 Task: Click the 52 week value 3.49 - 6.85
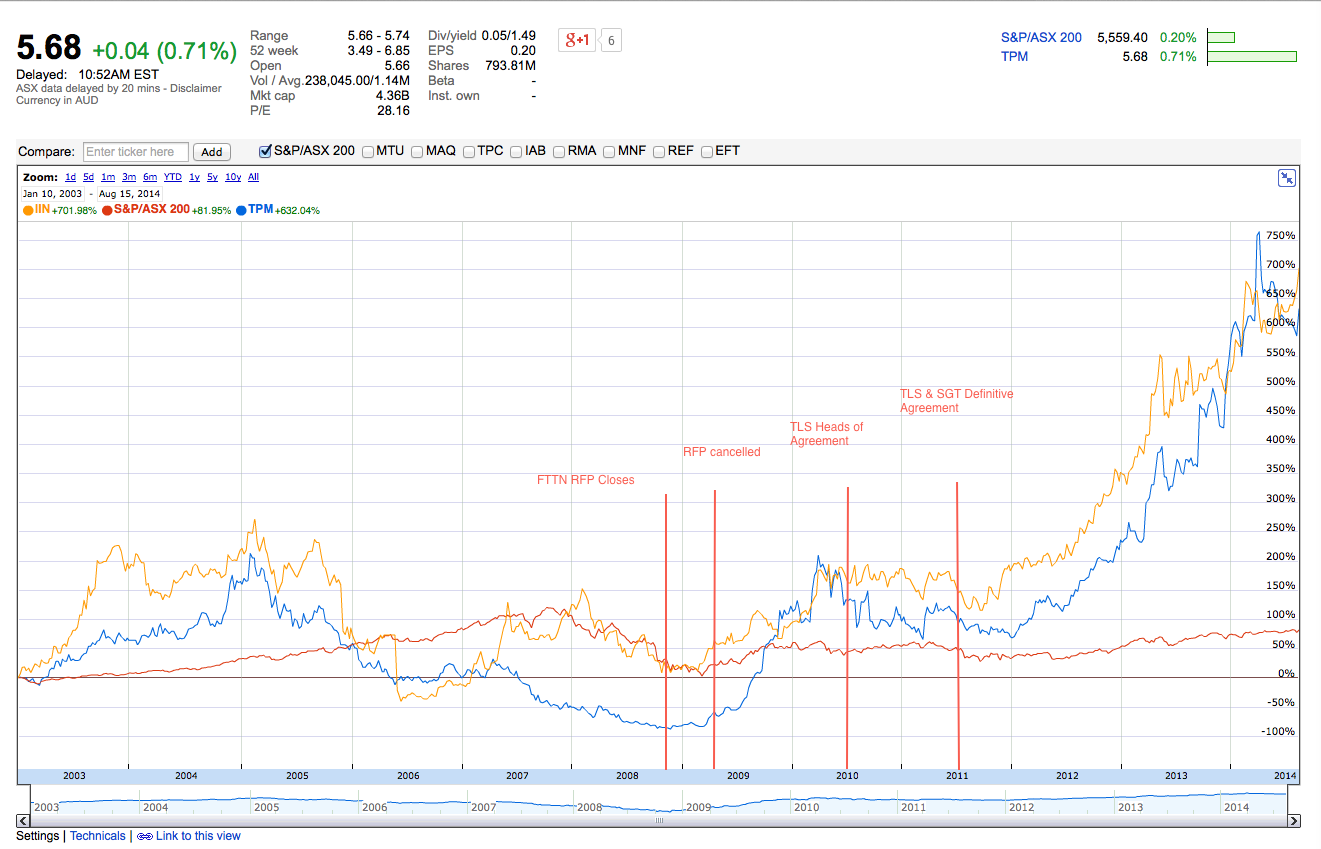[x=378, y=50]
